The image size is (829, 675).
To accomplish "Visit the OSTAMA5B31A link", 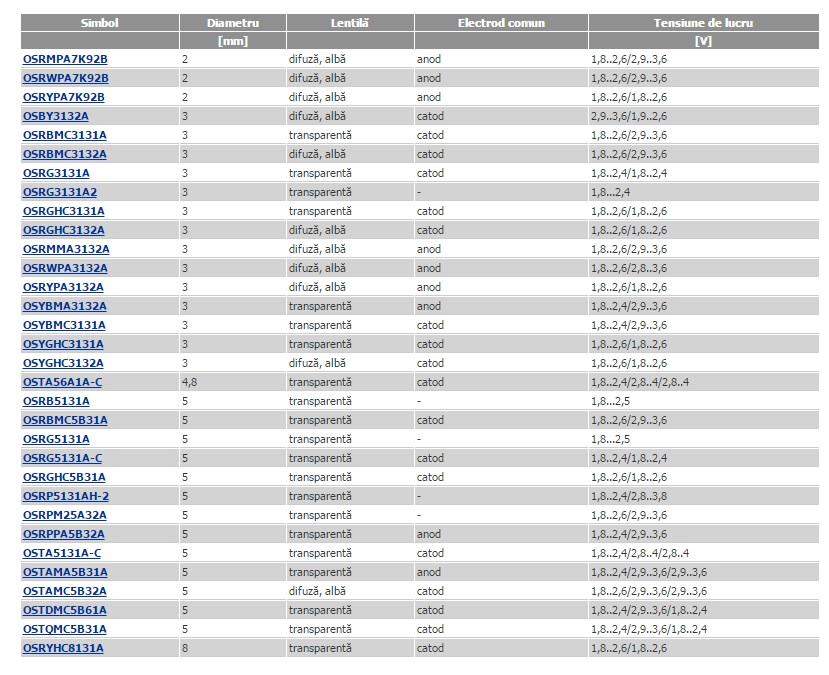I will click(x=65, y=572).
